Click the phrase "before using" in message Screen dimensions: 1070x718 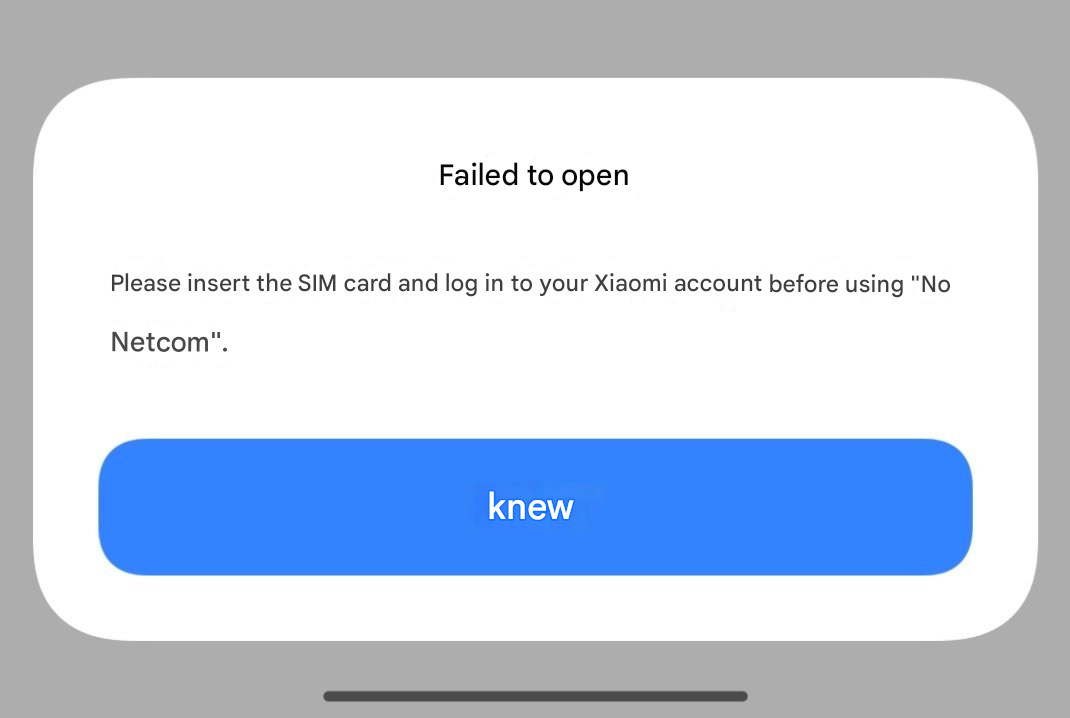tap(836, 283)
